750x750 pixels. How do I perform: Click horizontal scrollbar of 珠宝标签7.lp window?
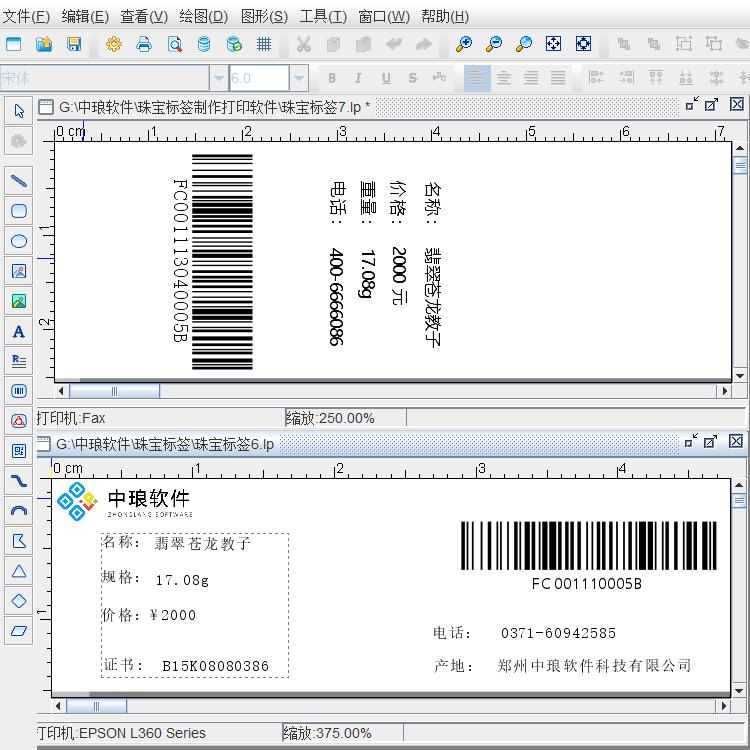tap(400, 391)
